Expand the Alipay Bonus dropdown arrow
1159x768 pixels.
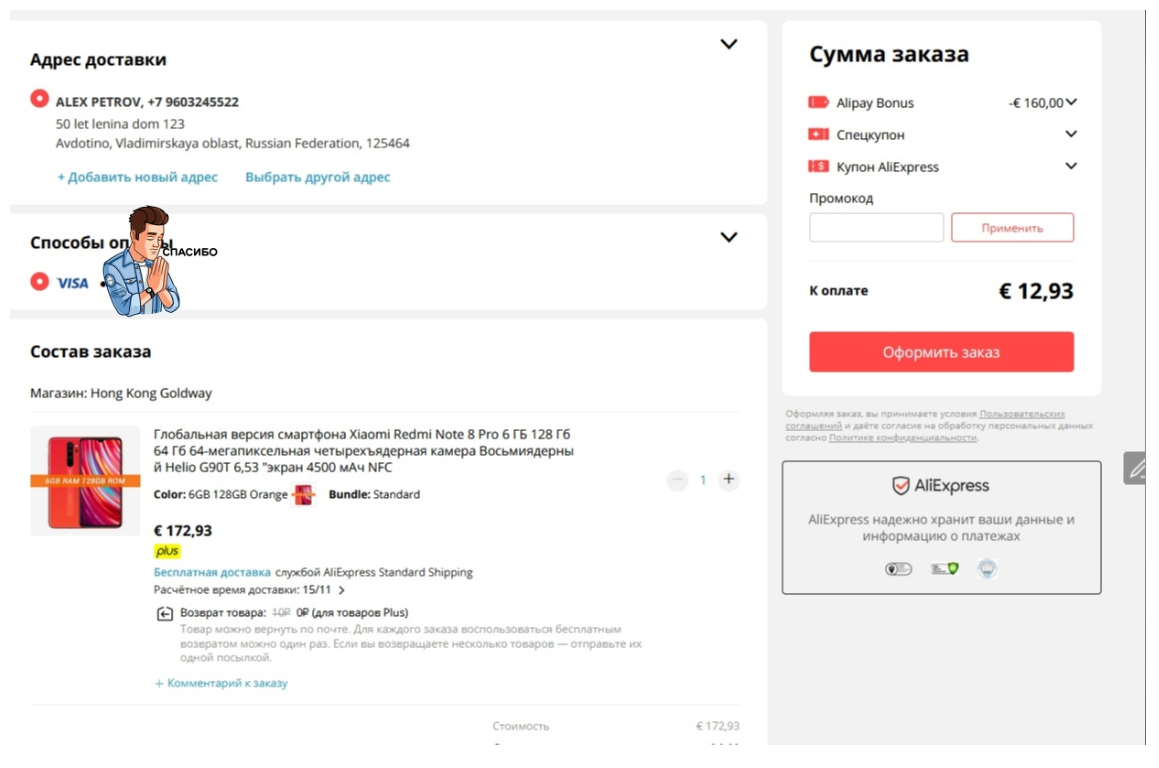point(1071,102)
